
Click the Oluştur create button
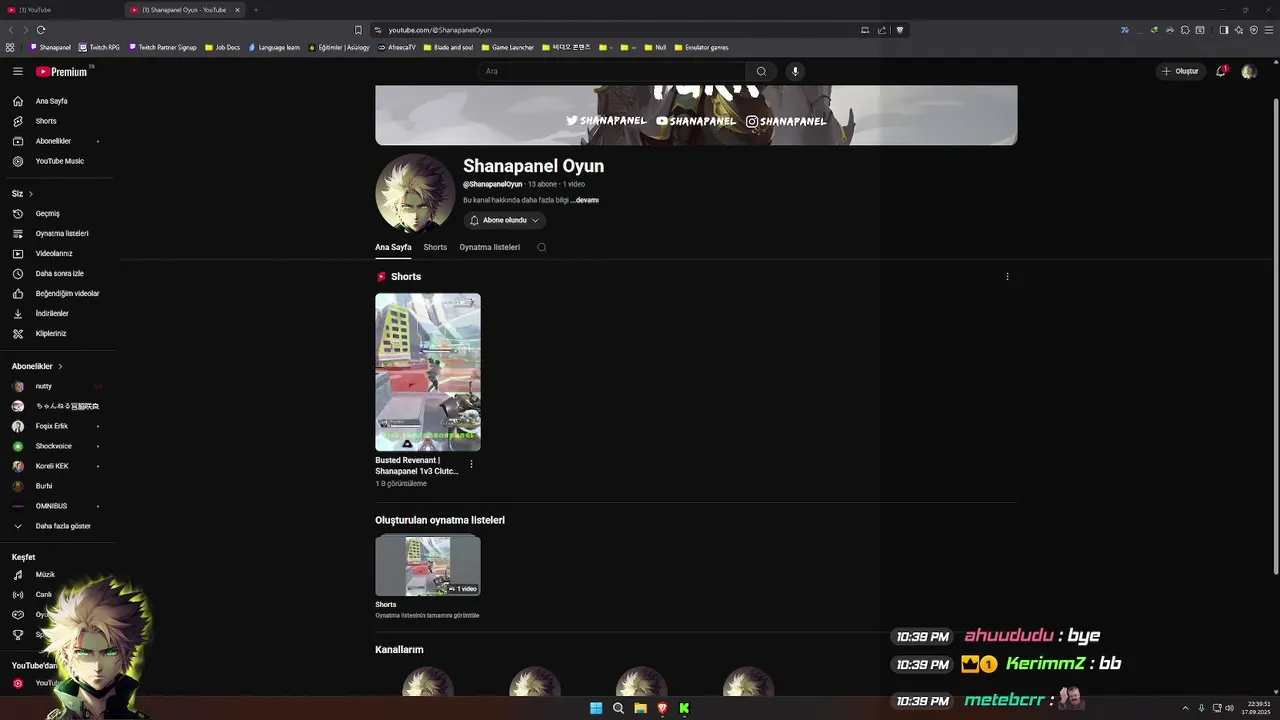(1180, 71)
